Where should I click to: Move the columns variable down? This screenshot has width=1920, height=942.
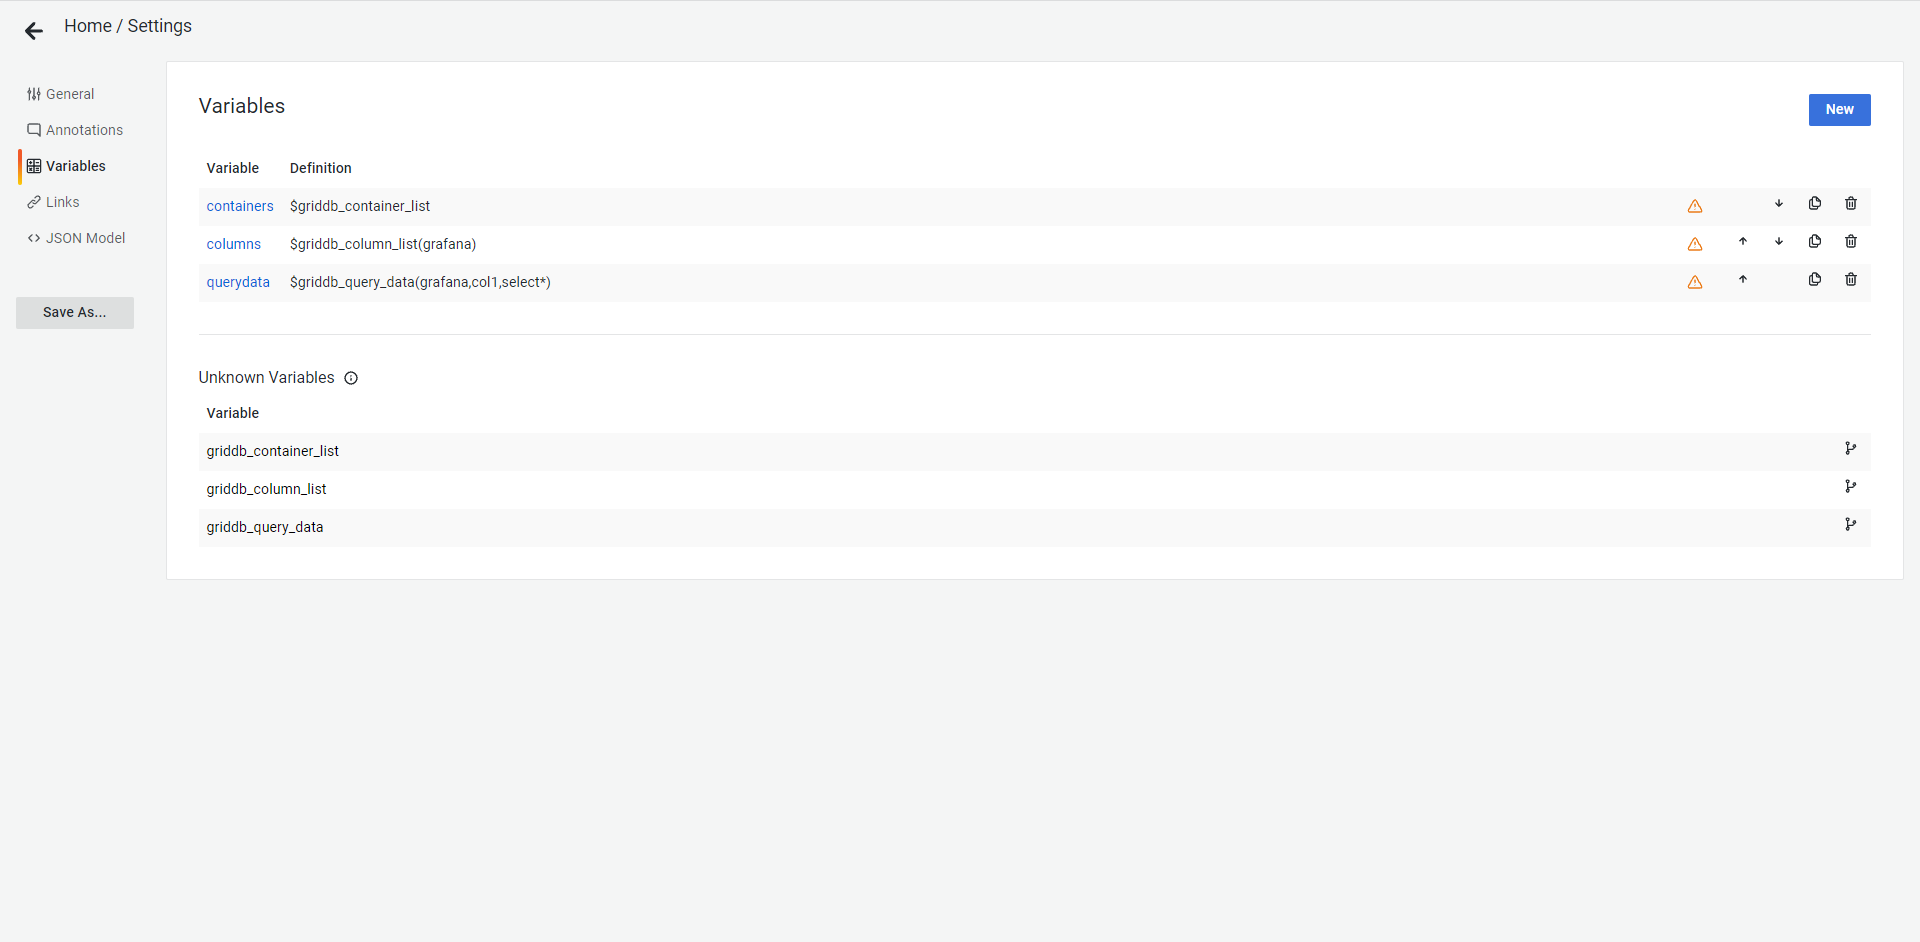(1778, 242)
